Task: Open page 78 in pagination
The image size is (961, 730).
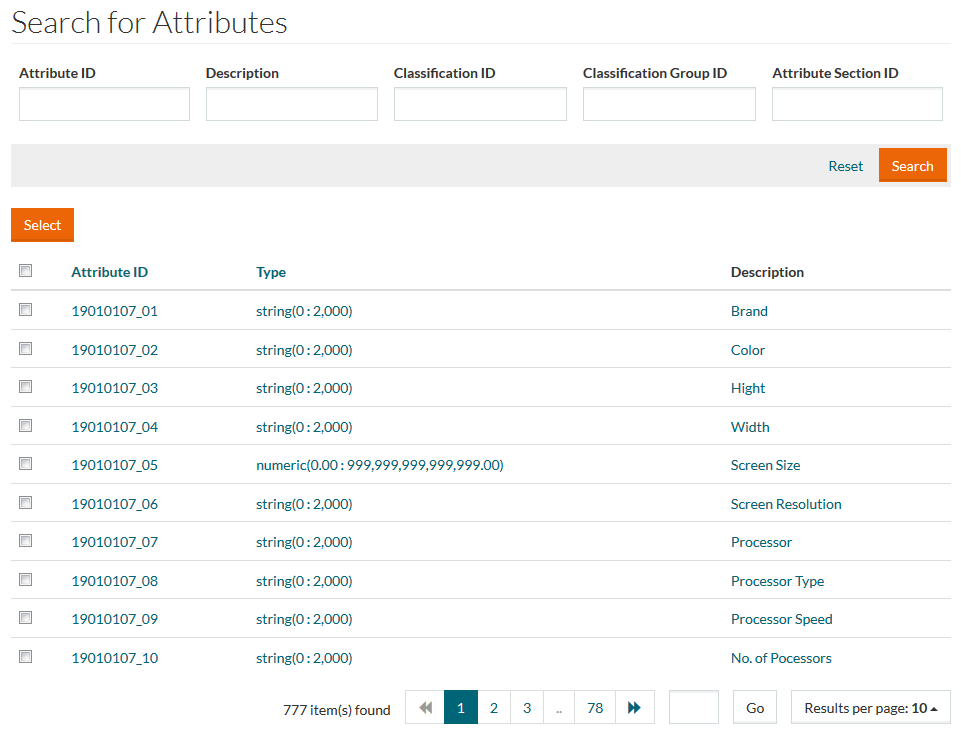Action: pyautogui.click(x=595, y=708)
